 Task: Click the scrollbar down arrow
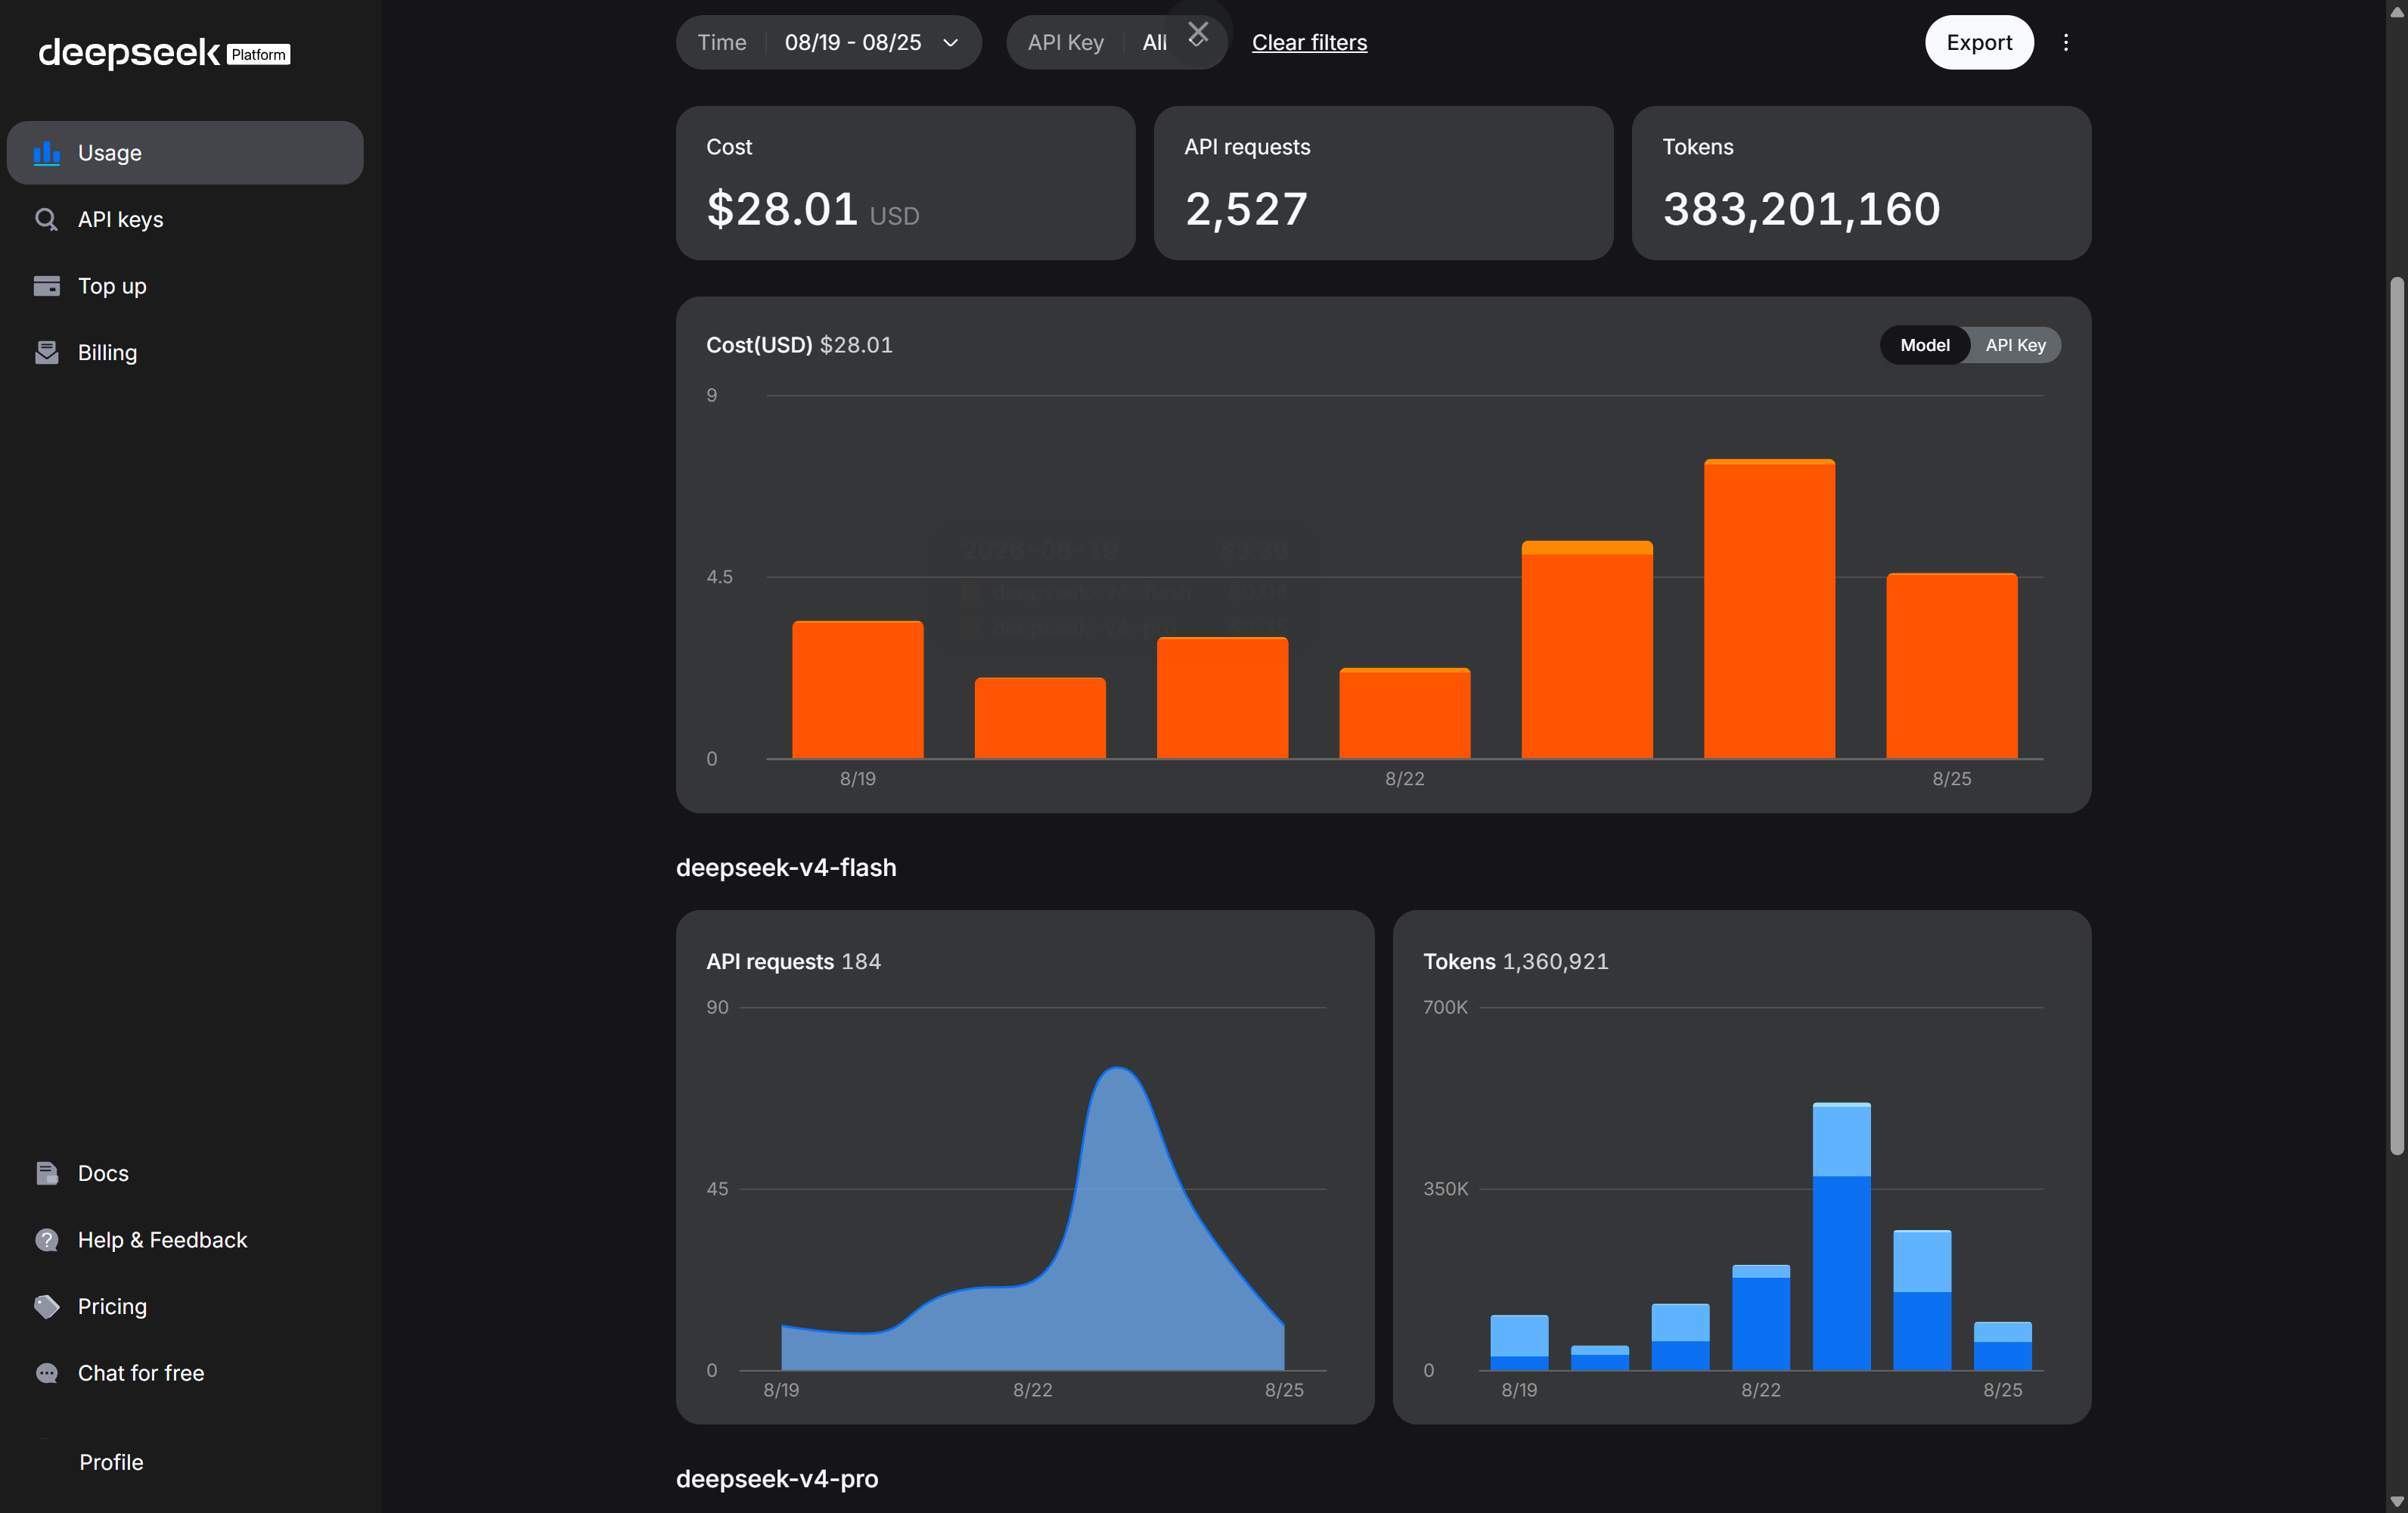click(2397, 1501)
